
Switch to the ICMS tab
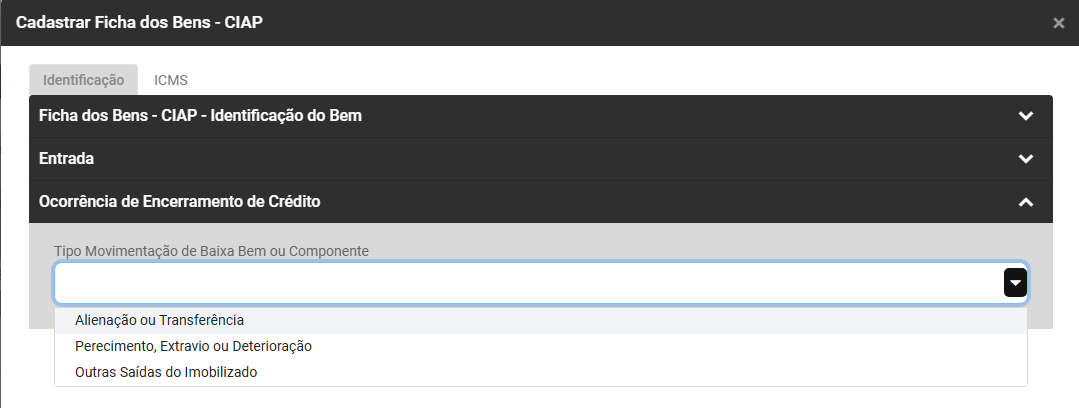click(x=171, y=79)
